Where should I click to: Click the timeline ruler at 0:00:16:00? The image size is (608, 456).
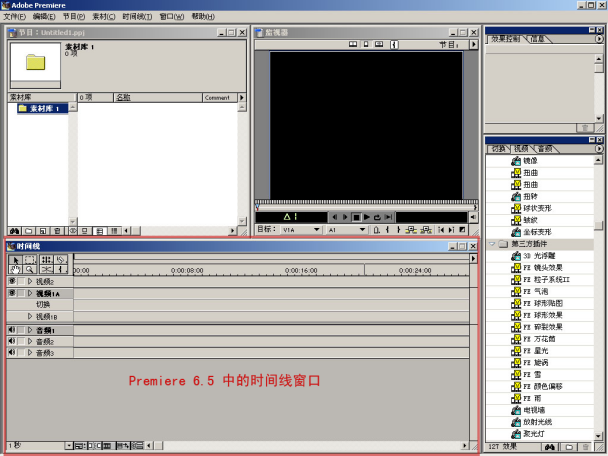point(301,271)
